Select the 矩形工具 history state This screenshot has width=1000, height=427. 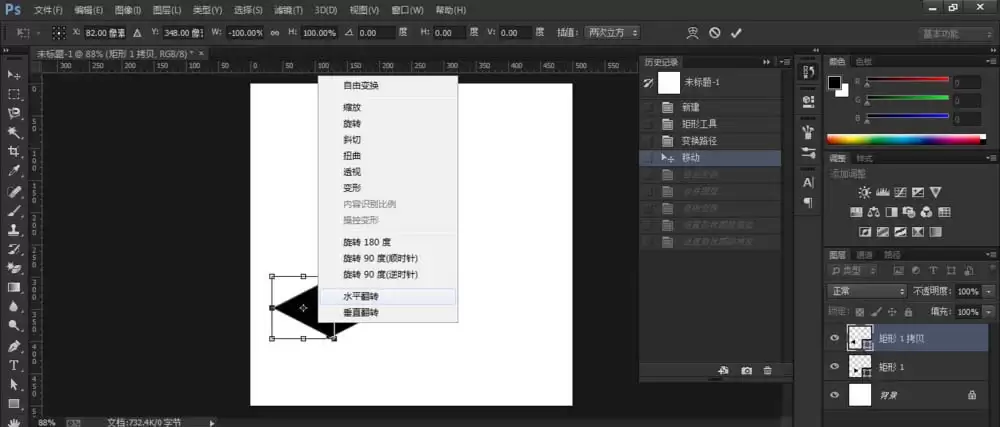click(x=710, y=124)
